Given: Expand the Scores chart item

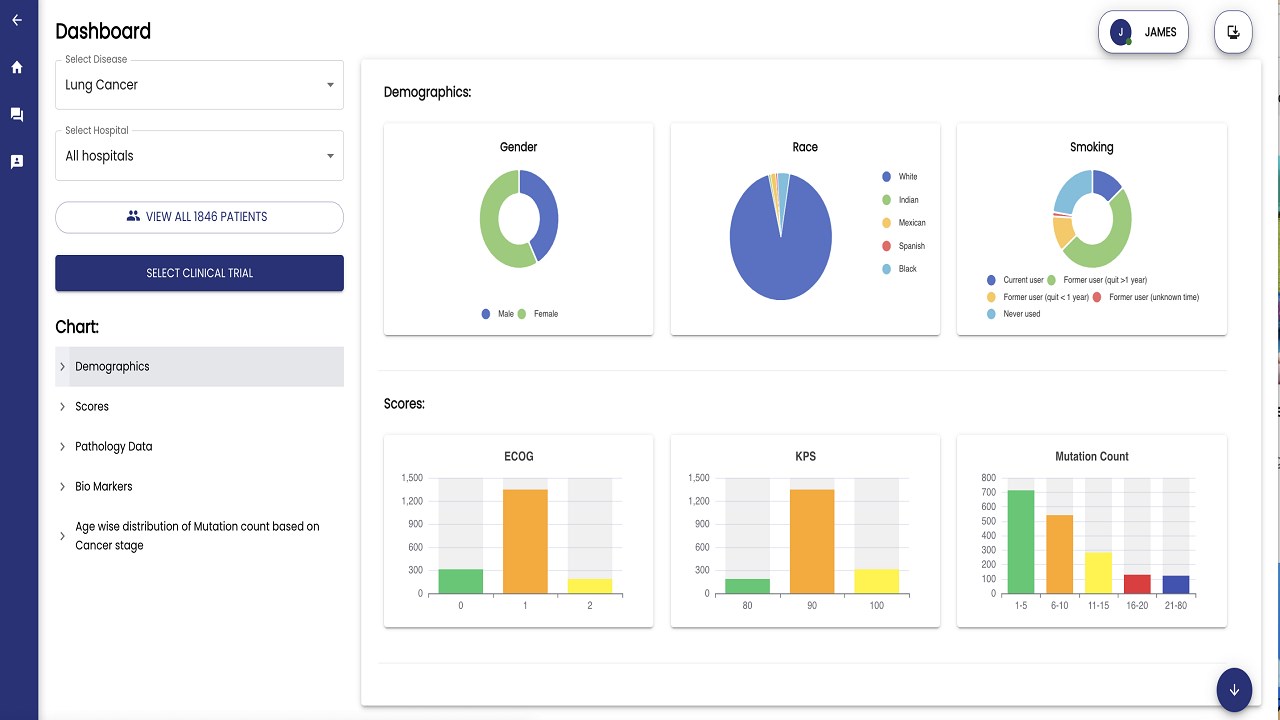Looking at the screenshot, I should (199, 407).
